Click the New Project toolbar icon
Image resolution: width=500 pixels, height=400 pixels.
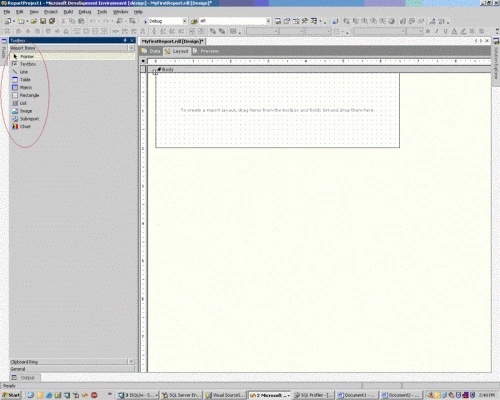pyautogui.click(x=7, y=21)
